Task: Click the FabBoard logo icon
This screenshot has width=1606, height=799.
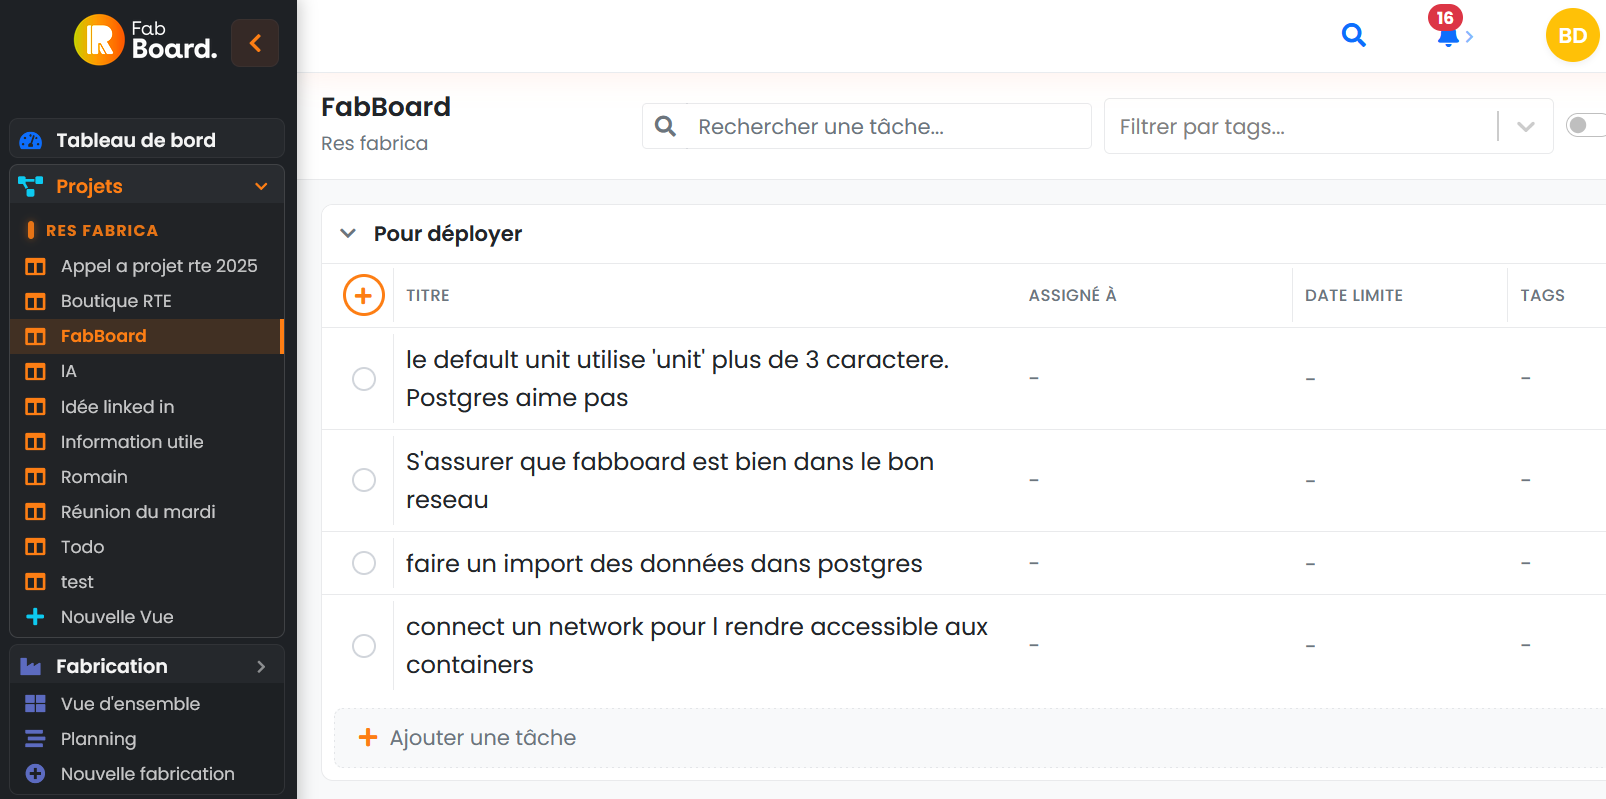Action: (97, 41)
